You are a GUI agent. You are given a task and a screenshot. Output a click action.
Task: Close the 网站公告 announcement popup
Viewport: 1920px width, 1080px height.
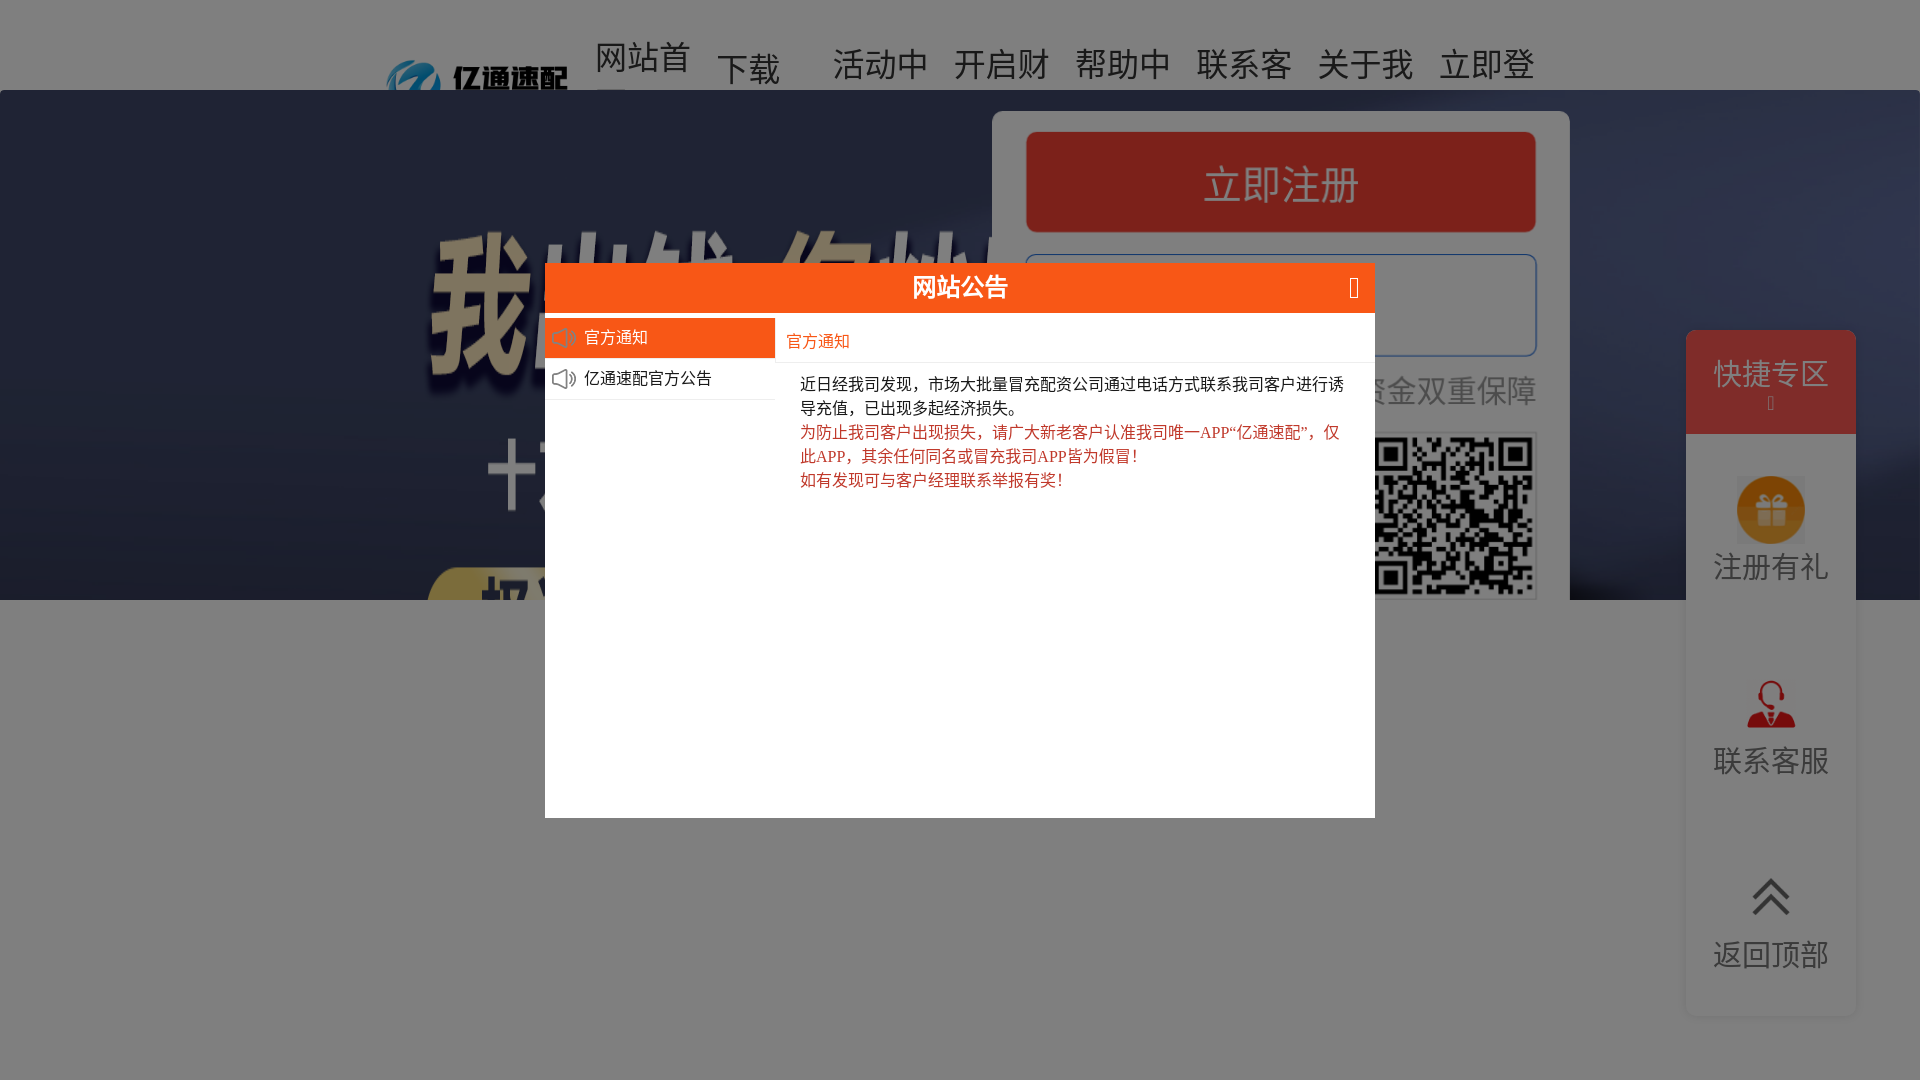(x=1354, y=288)
